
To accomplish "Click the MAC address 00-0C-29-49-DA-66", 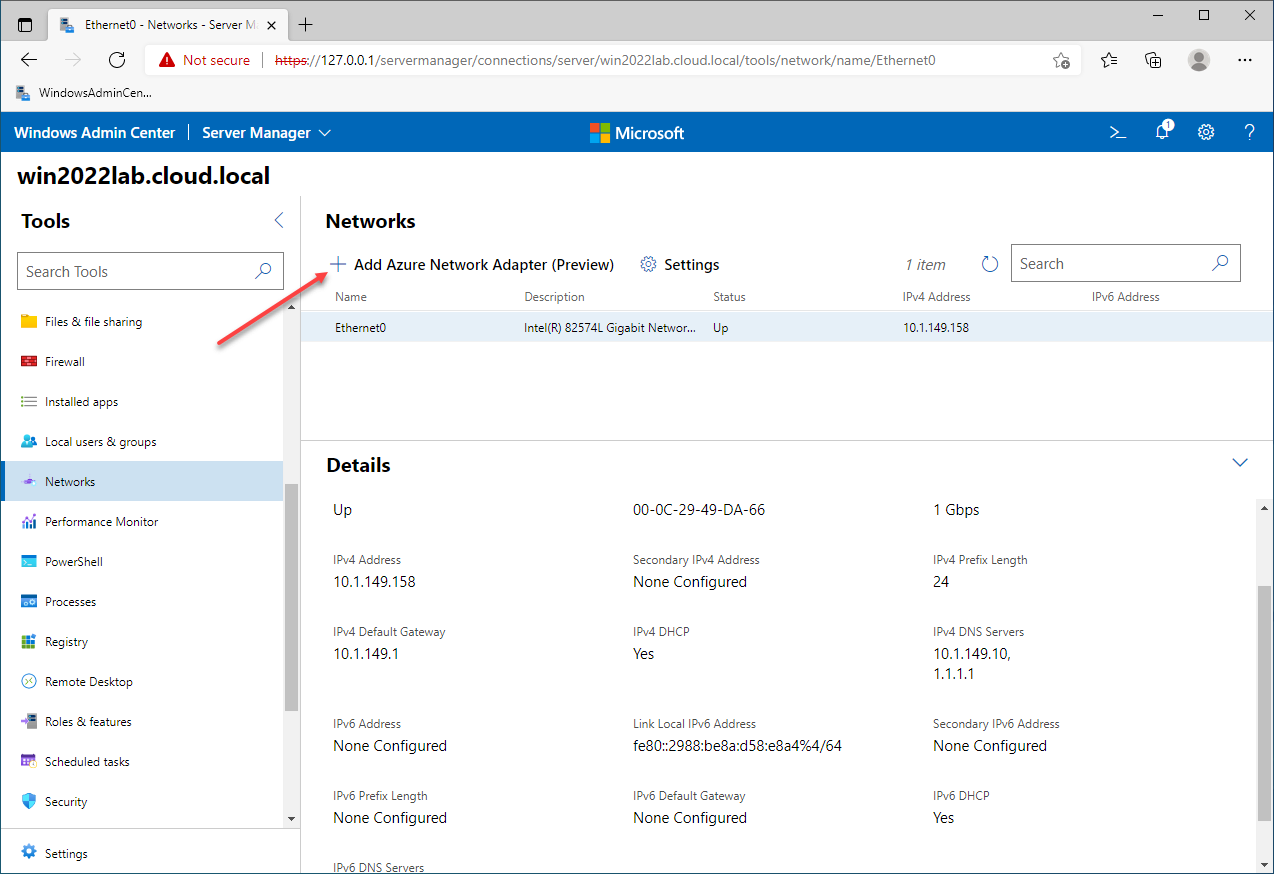I will tap(699, 509).
